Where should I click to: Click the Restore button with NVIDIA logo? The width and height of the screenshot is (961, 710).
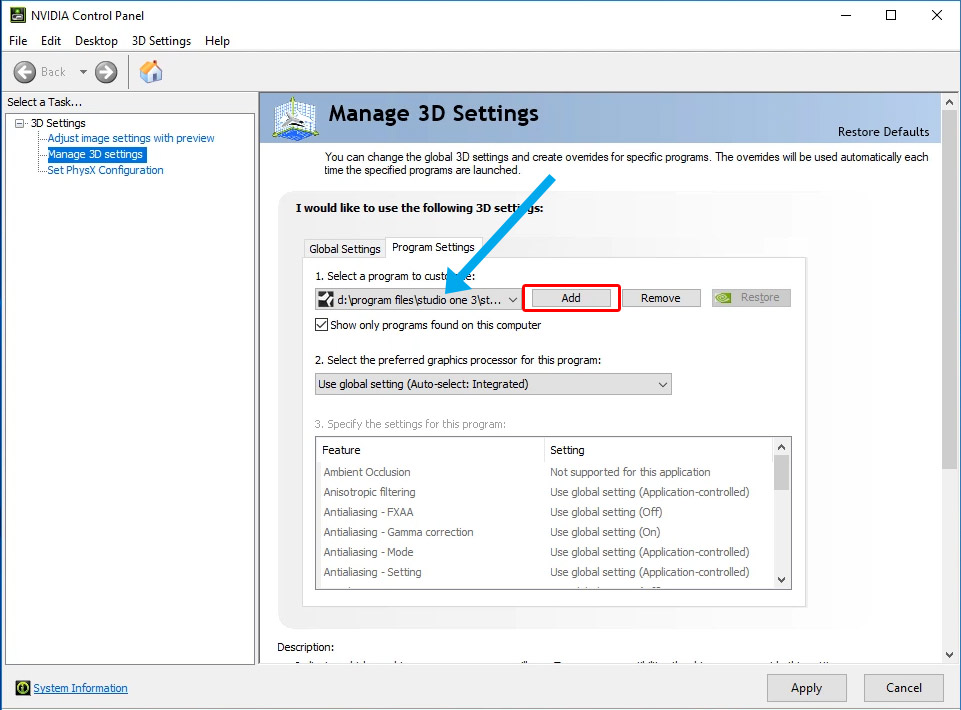point(751,297)
